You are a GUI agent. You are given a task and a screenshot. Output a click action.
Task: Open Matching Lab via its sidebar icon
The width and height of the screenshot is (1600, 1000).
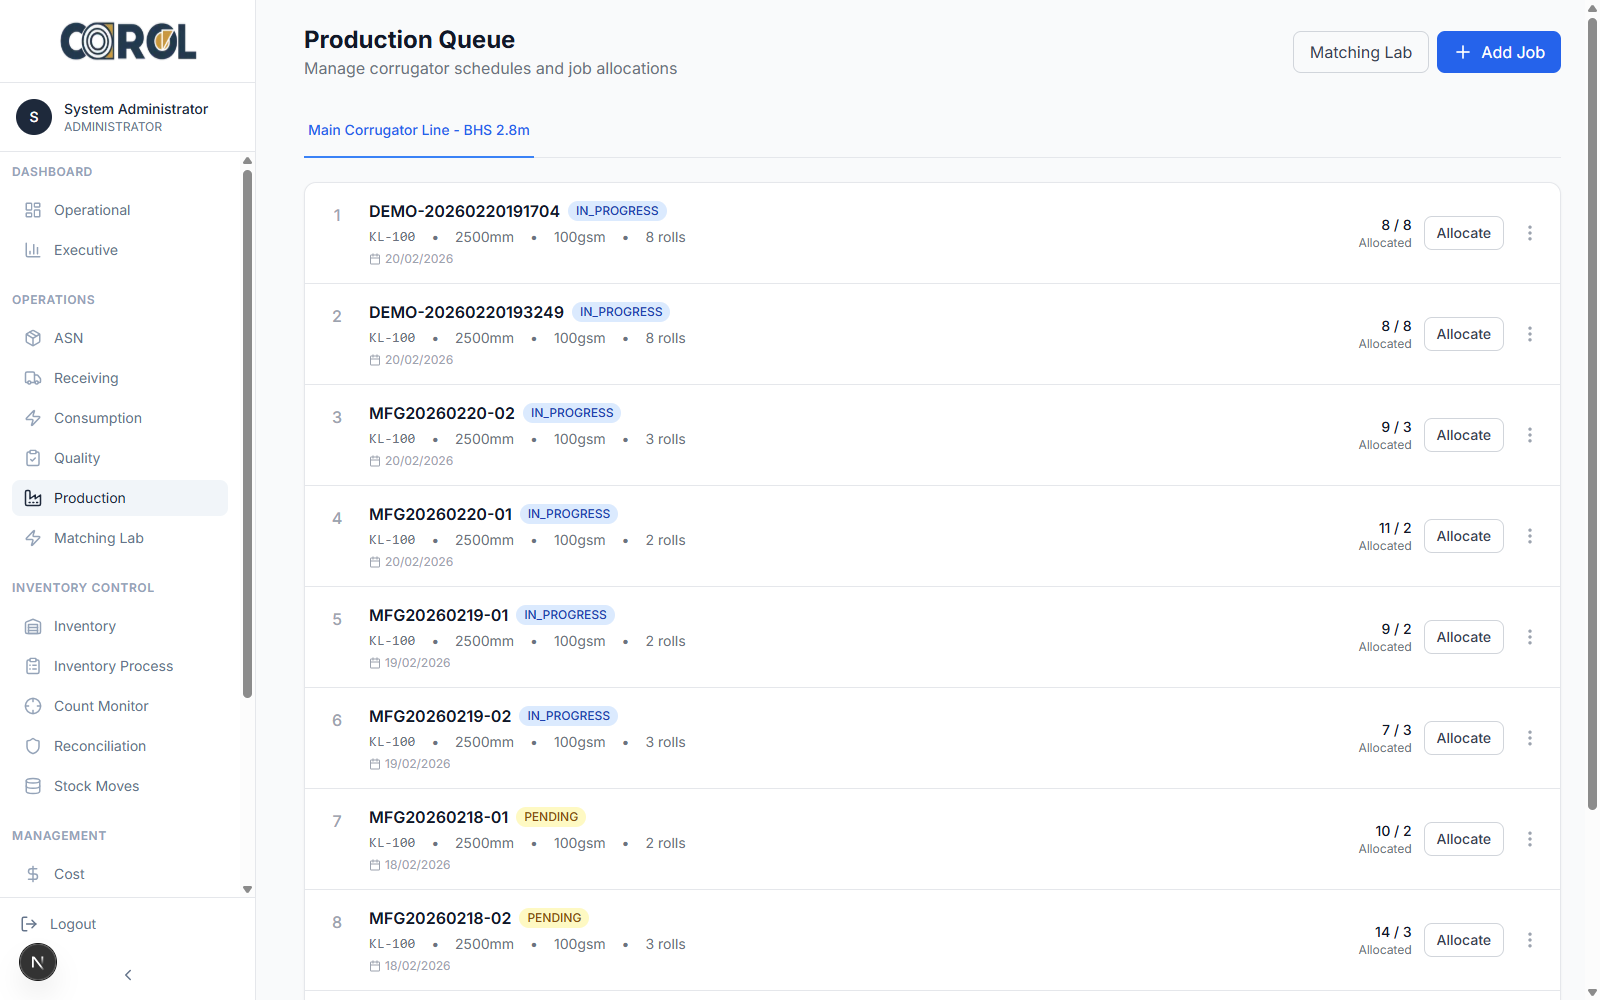[33, 538]
